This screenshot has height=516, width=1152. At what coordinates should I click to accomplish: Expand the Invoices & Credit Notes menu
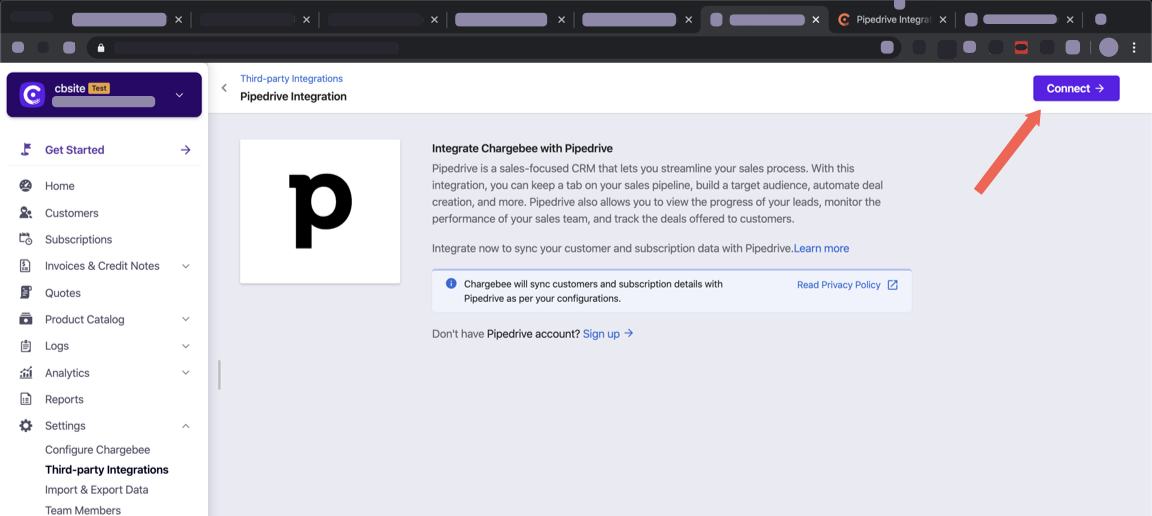click(186, 266)
